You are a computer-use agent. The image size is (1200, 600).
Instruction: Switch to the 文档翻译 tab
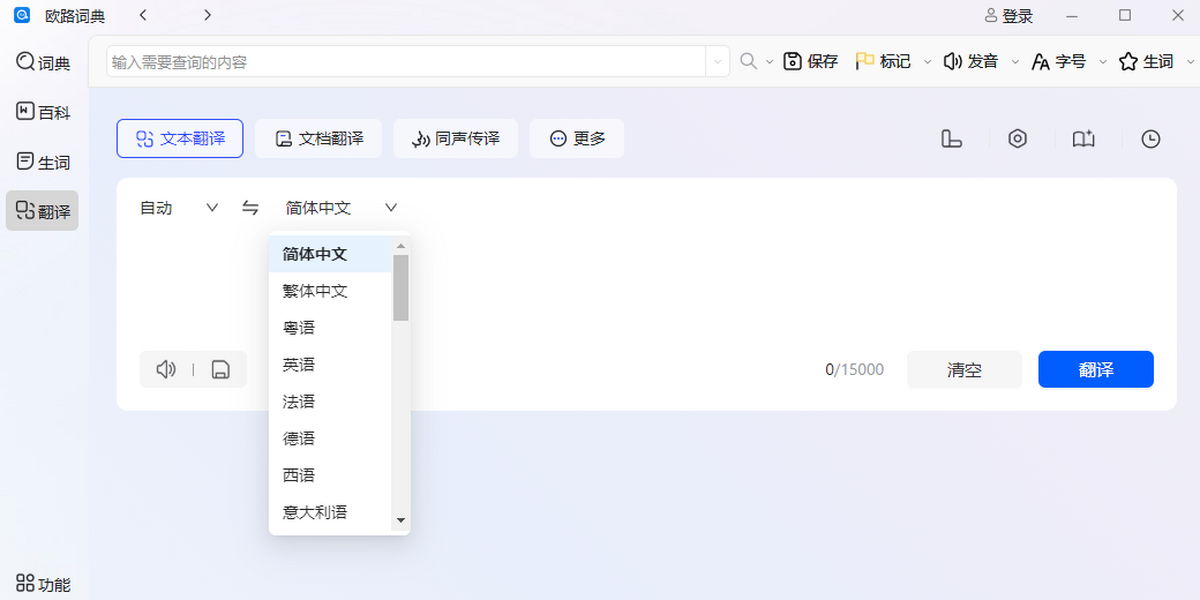[318, 139]
